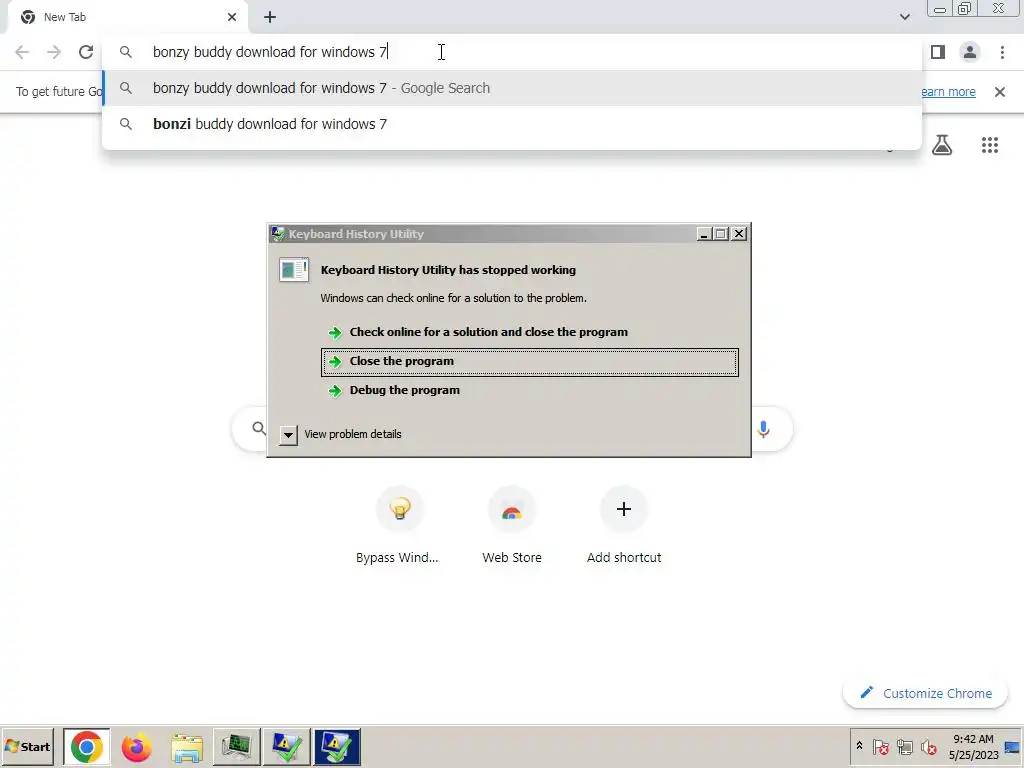This screenshot has height=768, width=1024.
Task: Open a new tab with the plus button
Action: [x=270, y=18]
